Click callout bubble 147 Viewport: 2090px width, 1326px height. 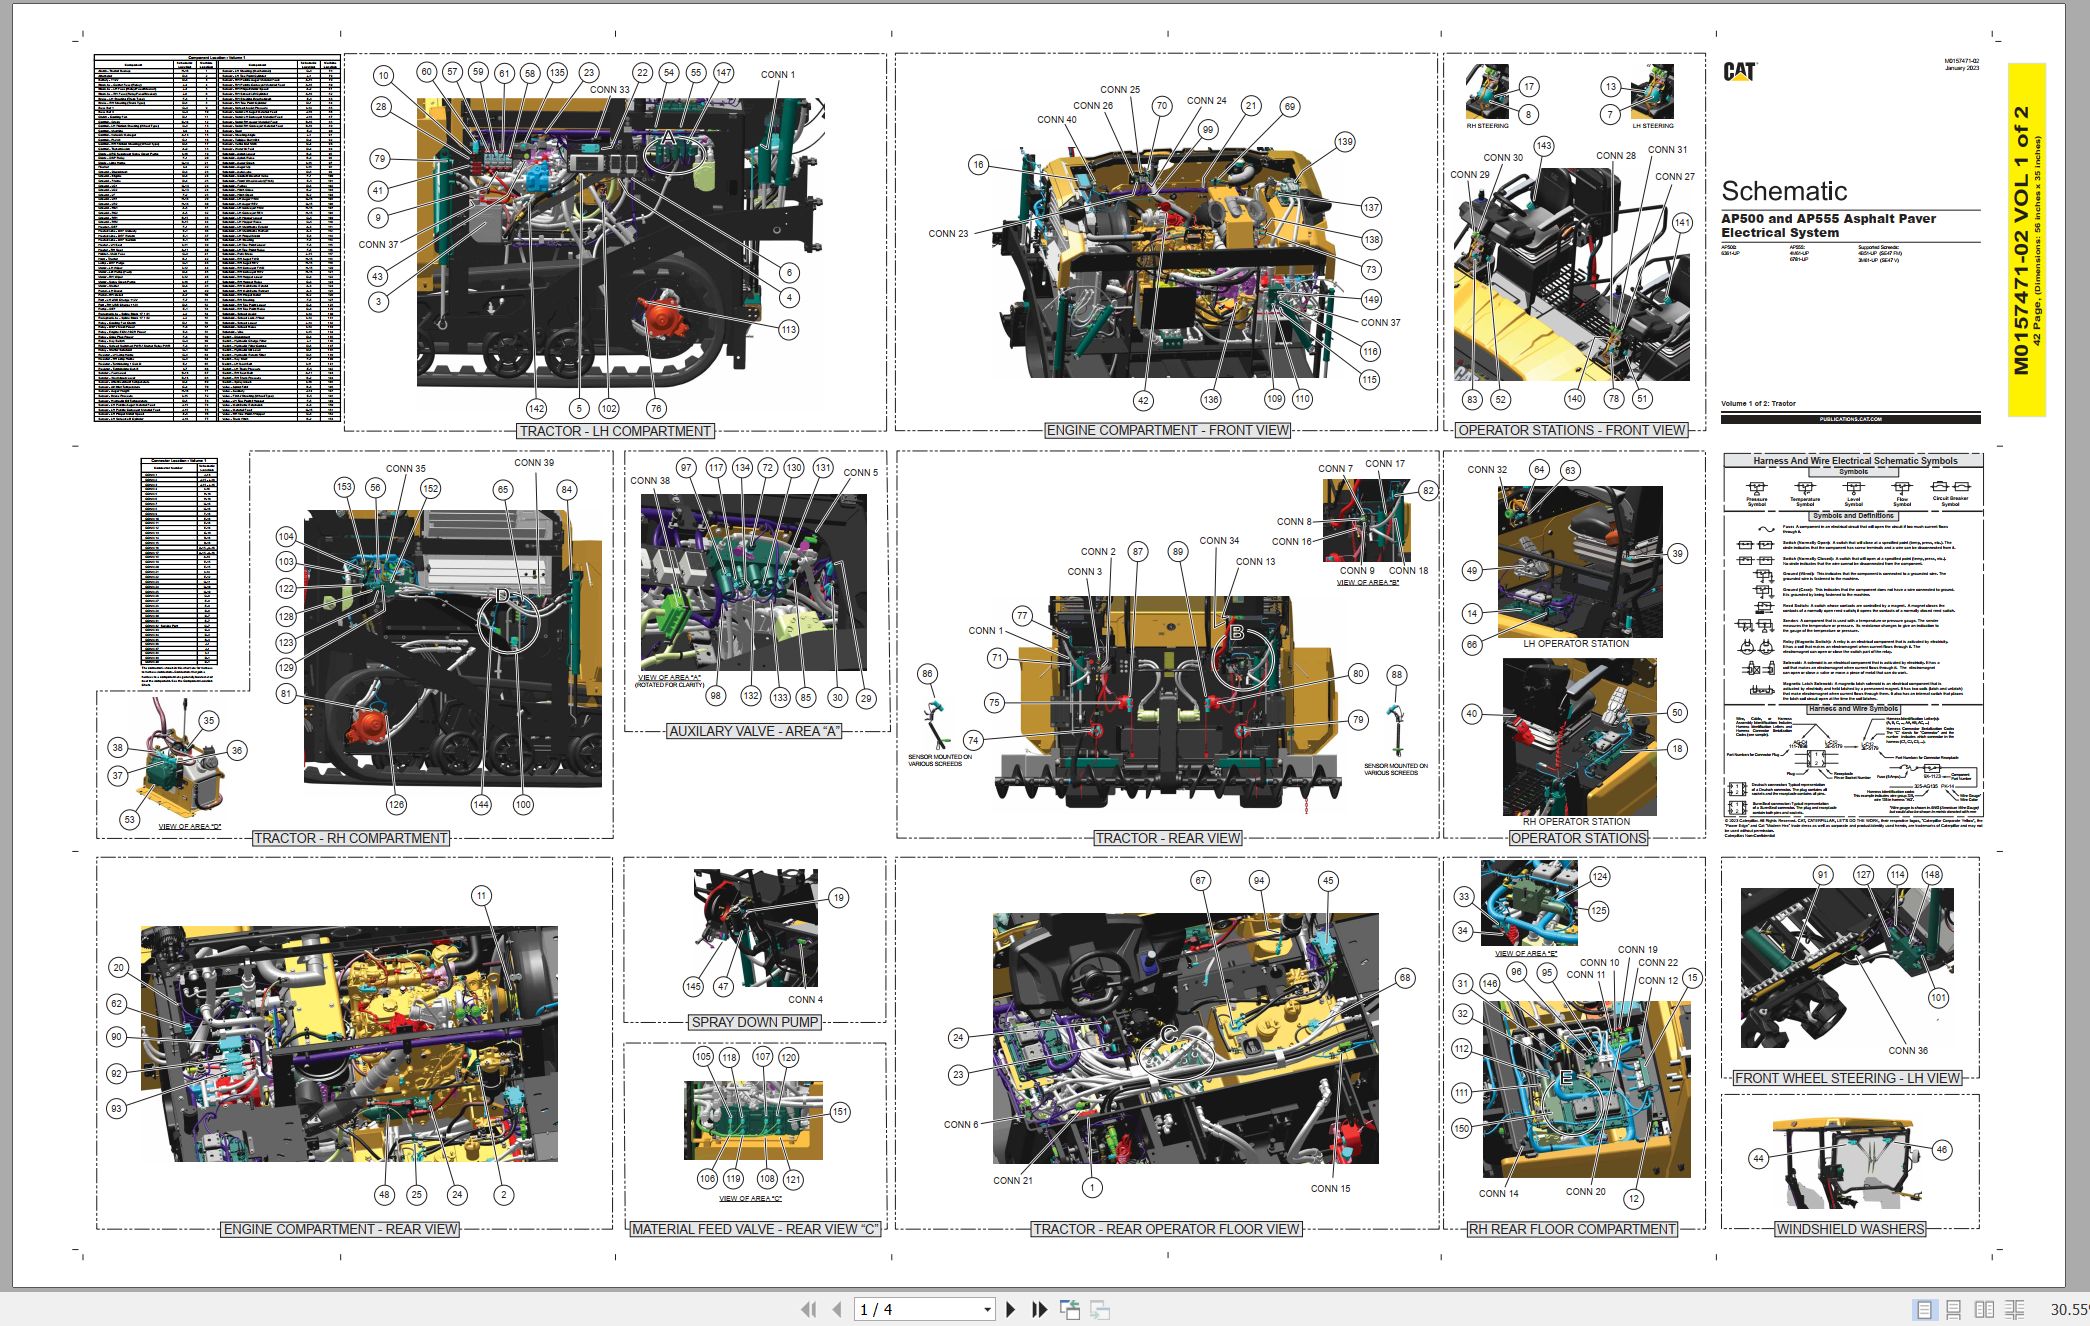(723, 73)
